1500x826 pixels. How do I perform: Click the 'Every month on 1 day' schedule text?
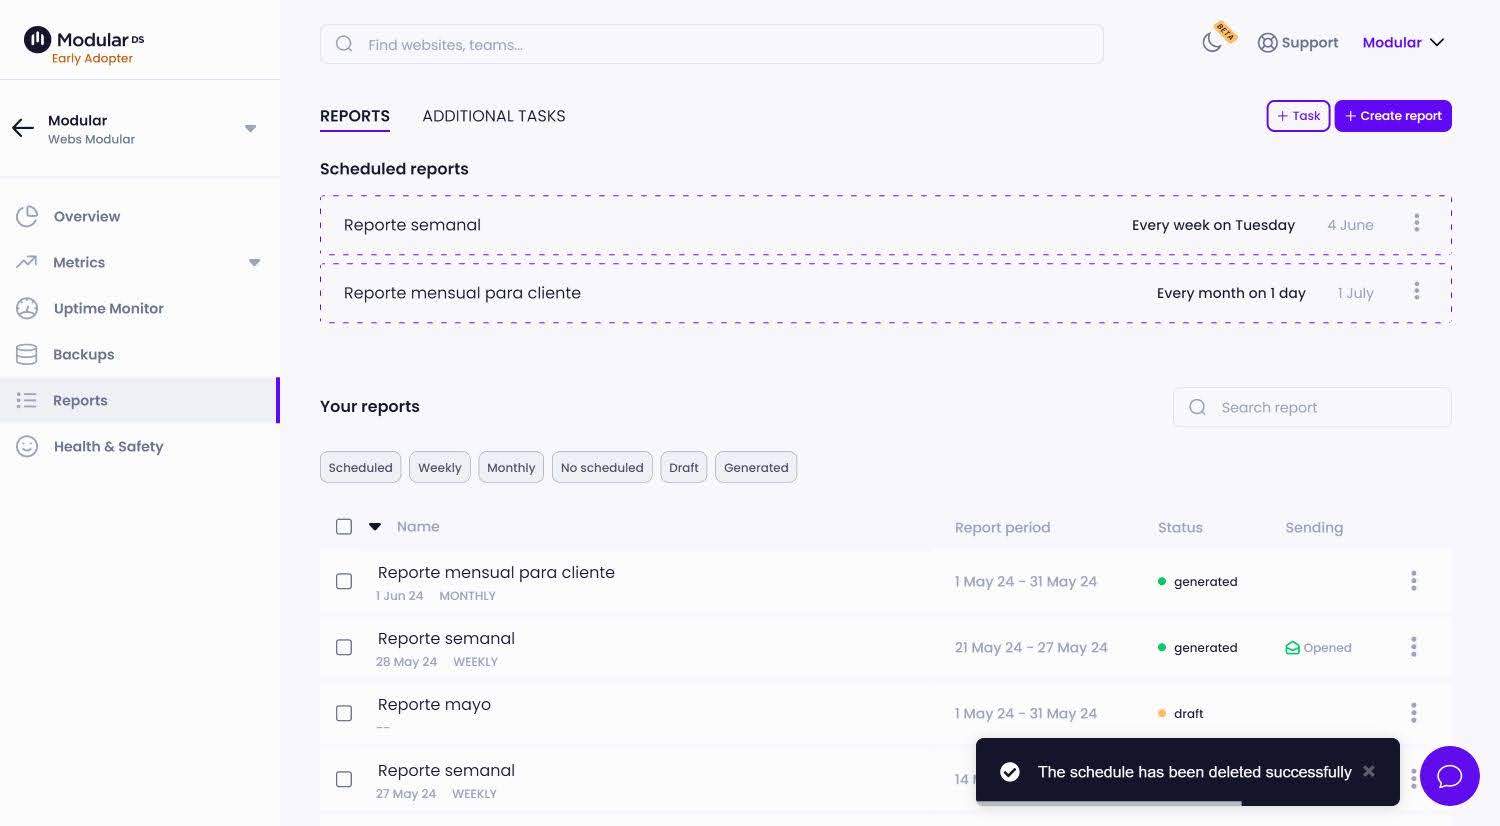1231,293
